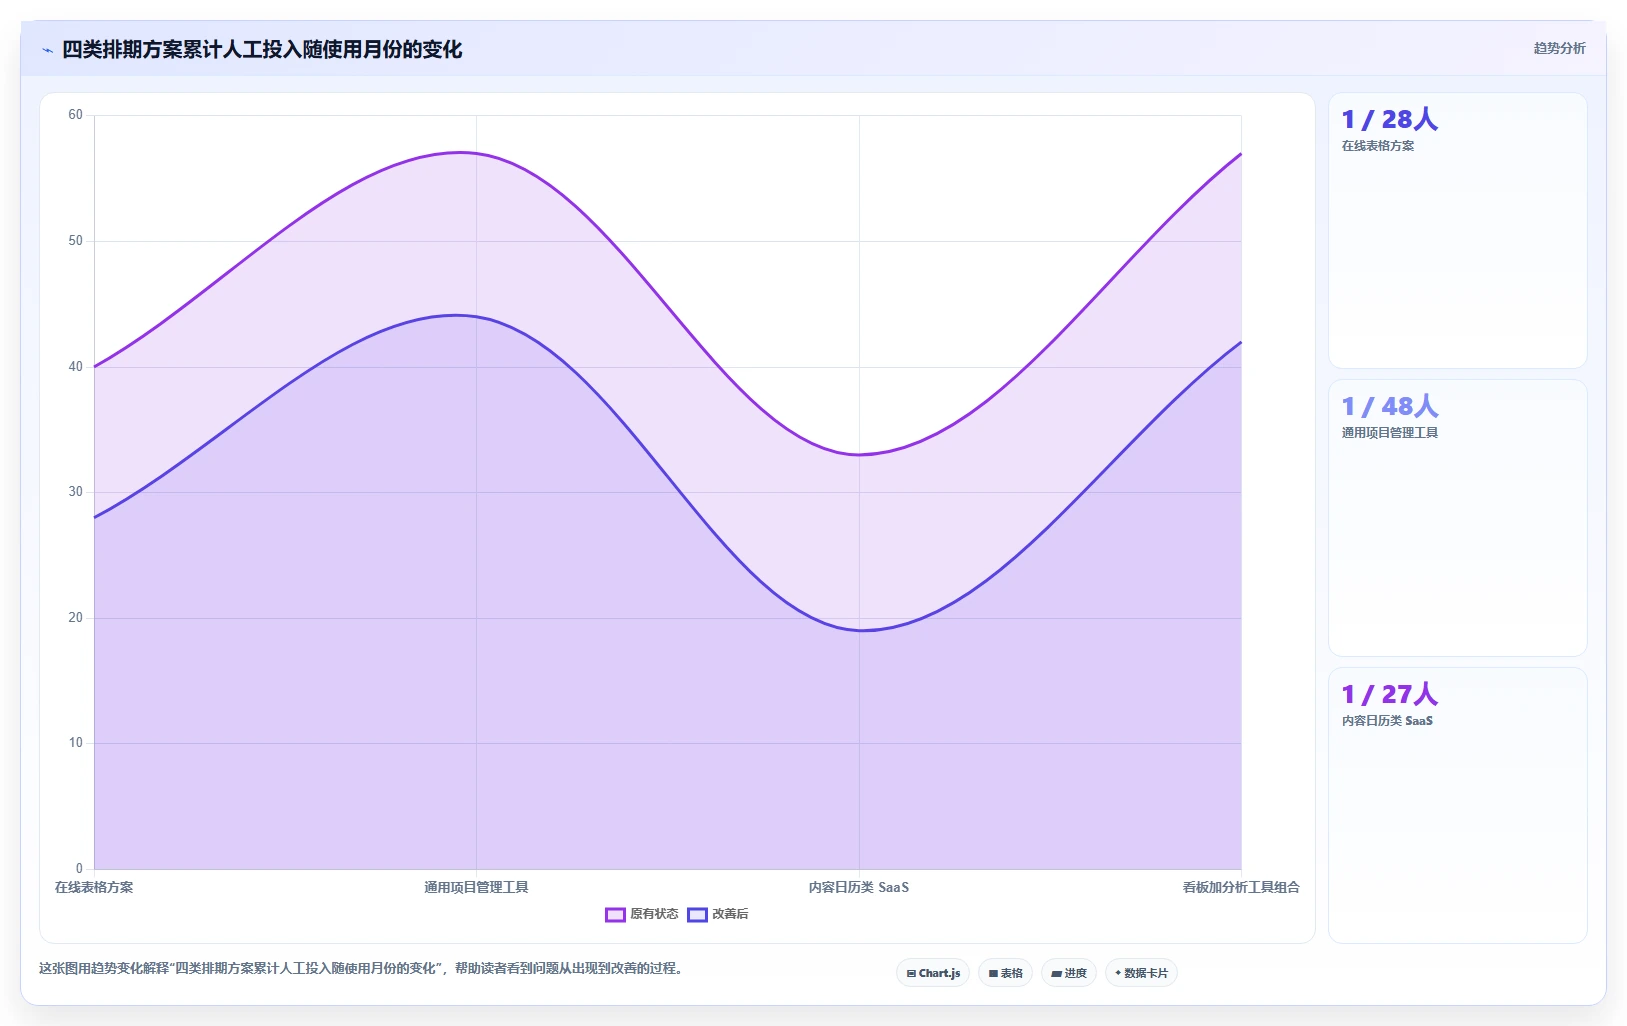The height and width of the screenshot is (1026, 1627).
Task: Click the trend icon beside the chart title
Action: click(x=47, y=50)
